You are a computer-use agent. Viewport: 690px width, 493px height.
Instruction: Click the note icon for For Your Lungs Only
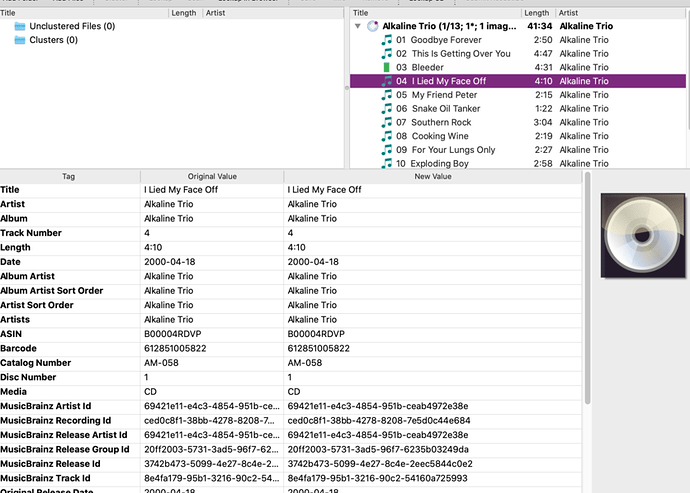[386, 150]
